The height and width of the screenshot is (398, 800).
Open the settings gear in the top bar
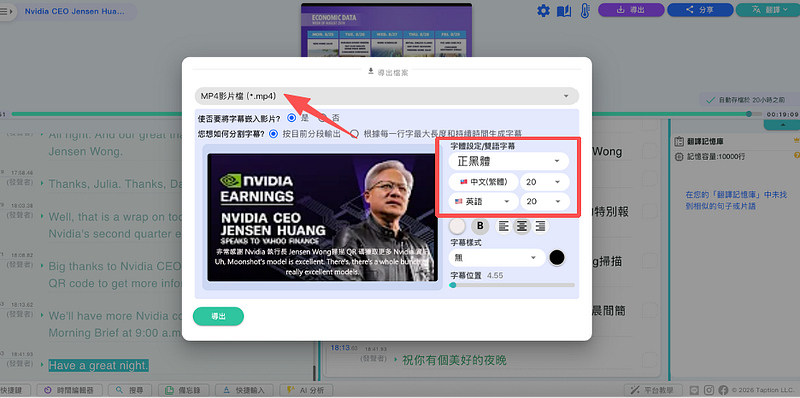543,10
